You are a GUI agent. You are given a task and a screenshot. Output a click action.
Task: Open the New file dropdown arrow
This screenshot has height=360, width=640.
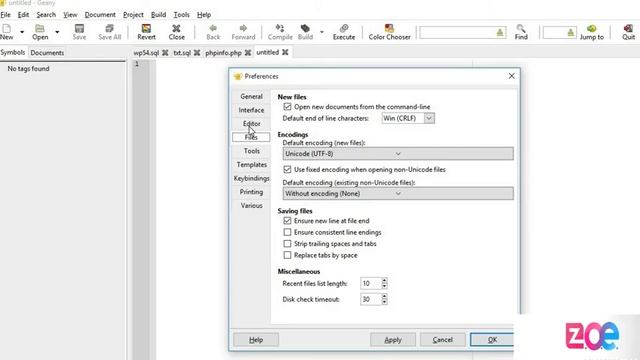click(22, 32)
